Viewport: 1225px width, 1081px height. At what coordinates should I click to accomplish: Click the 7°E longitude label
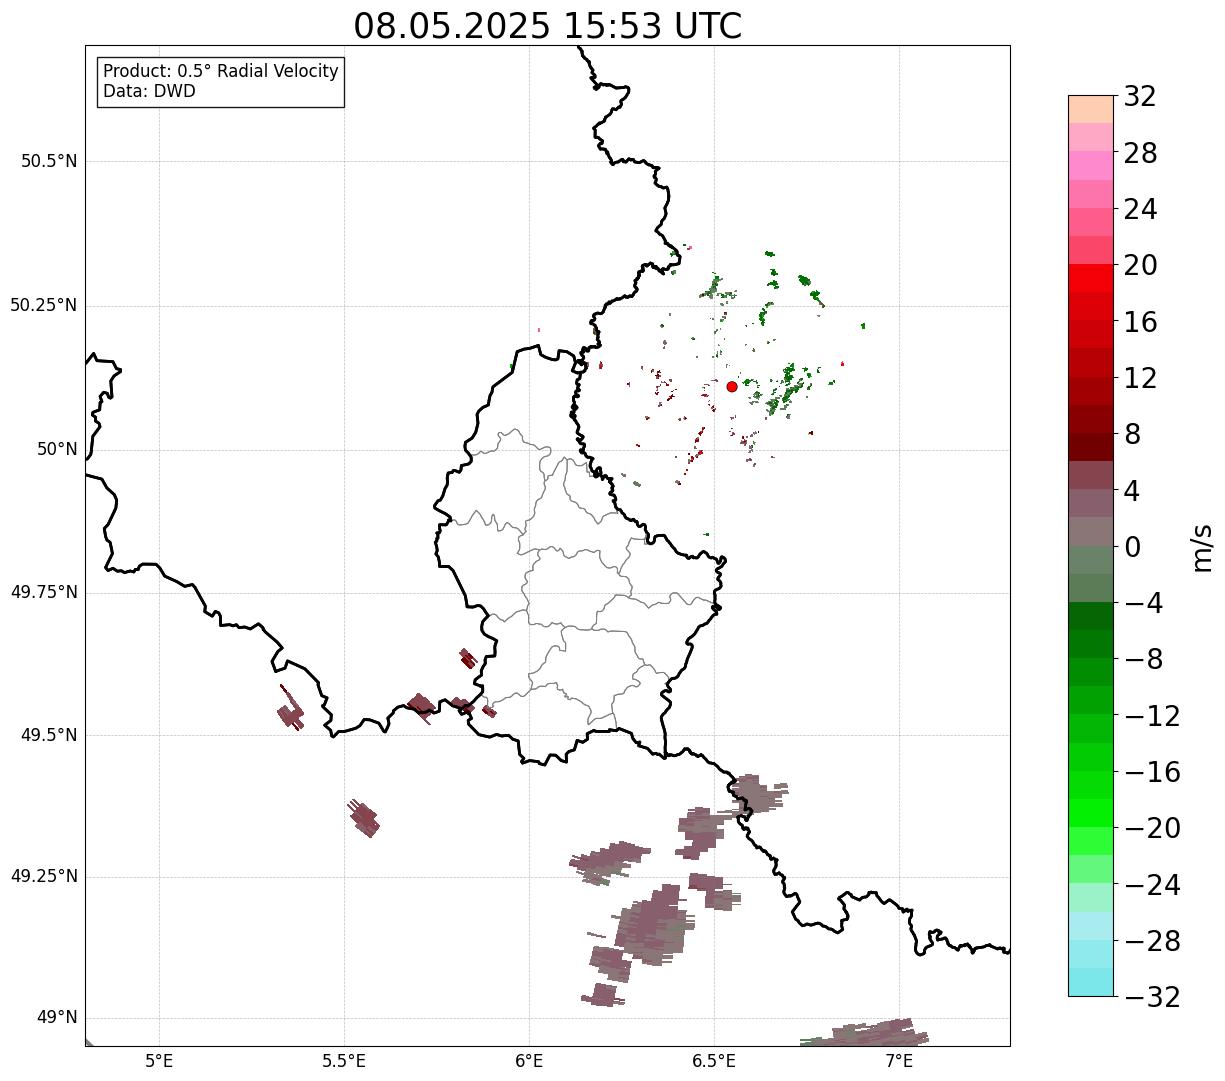coord(899,1061)
